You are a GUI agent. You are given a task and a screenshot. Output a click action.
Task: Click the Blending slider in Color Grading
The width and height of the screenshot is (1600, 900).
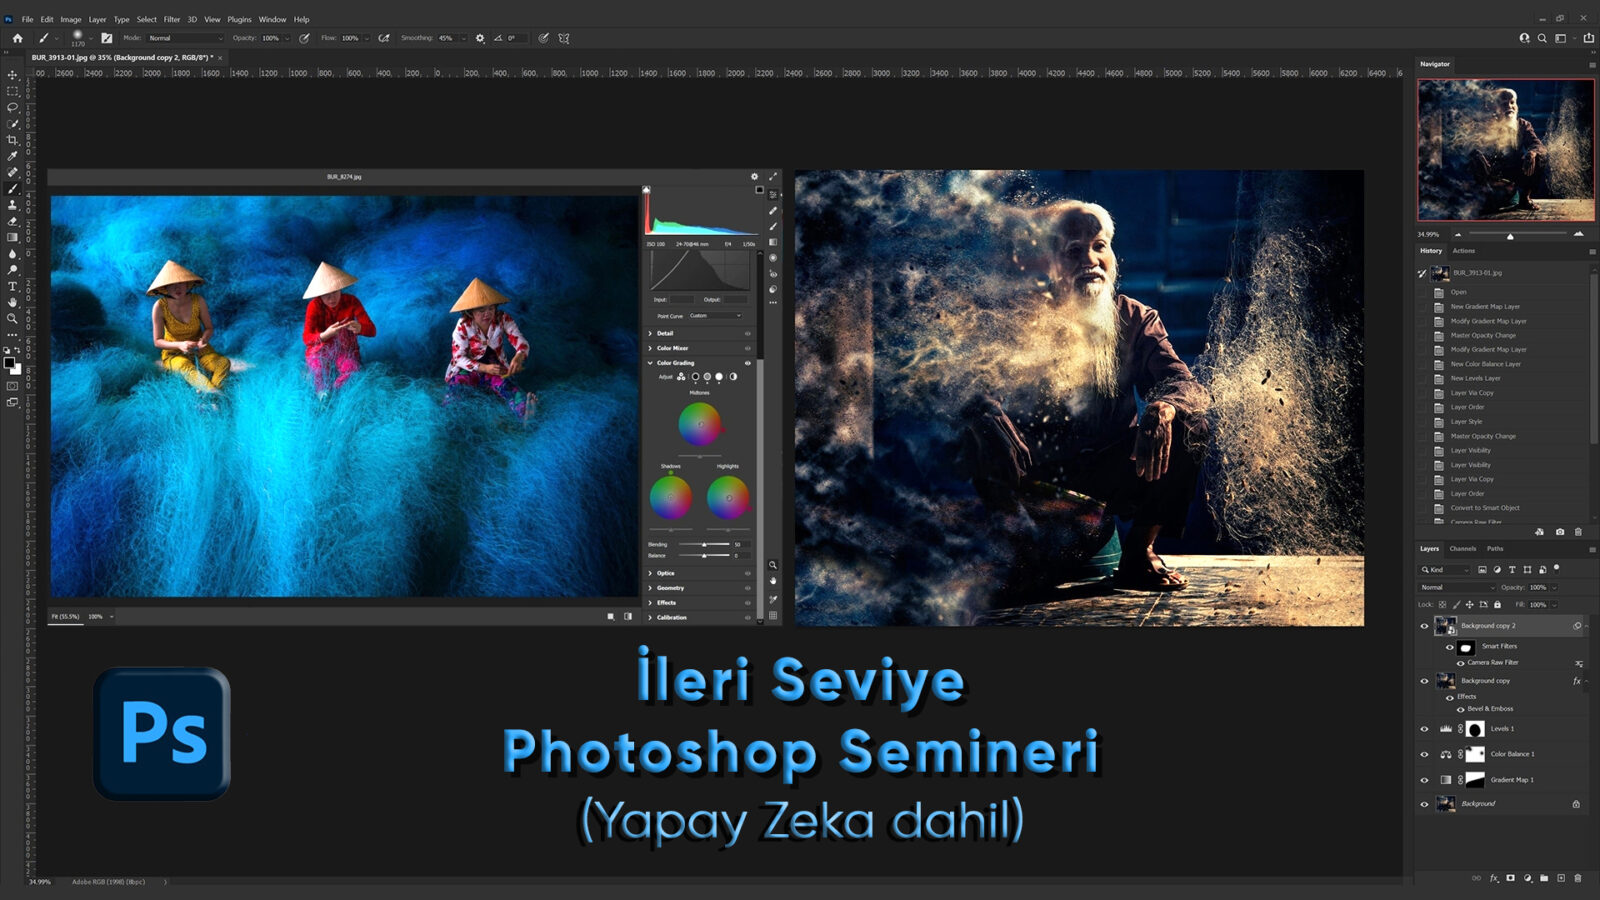pos(704,544)
